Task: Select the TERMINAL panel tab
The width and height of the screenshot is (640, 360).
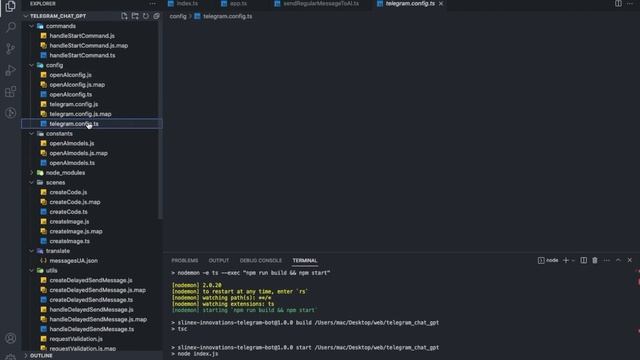Action: coord(304,260)
